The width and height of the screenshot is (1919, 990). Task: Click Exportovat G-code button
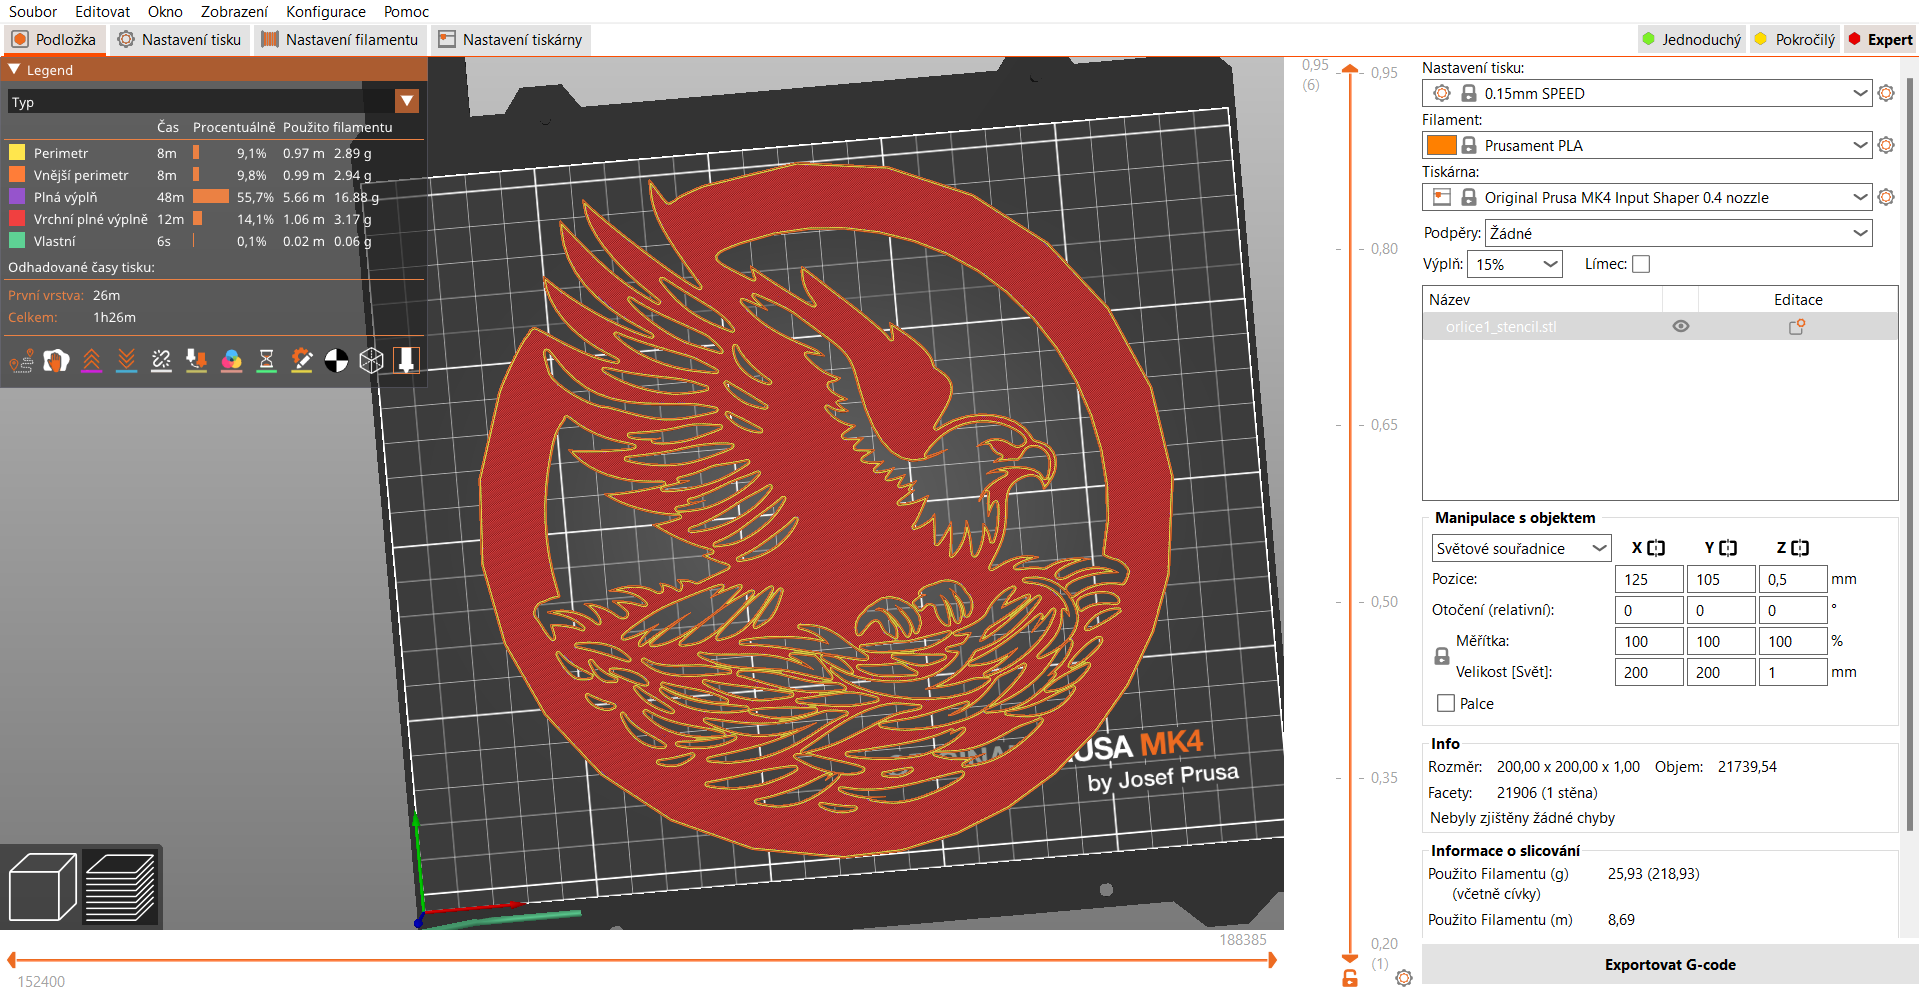click(x=1670, y=965)
